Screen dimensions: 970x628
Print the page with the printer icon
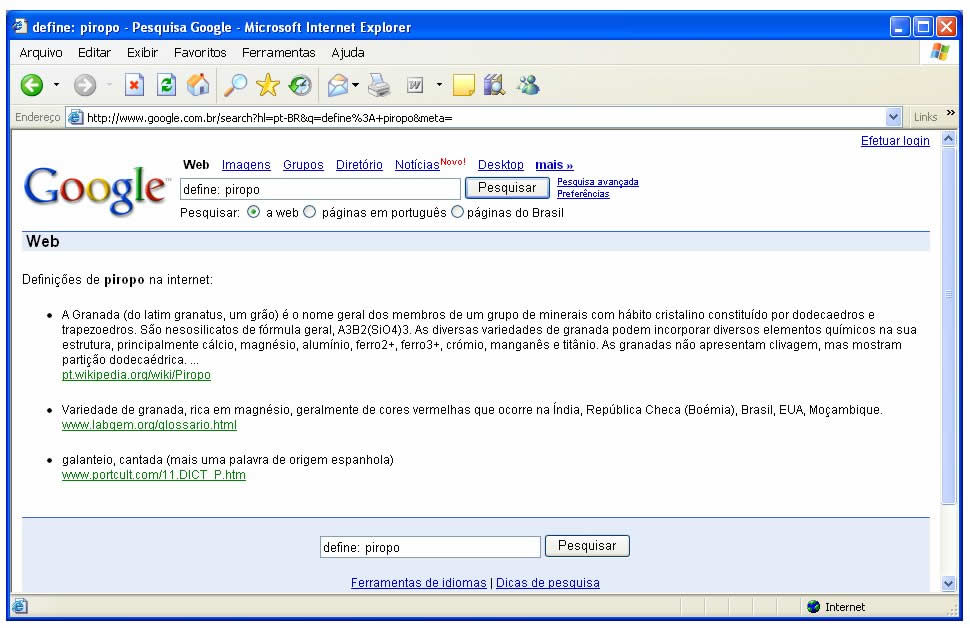tap(379, 85)
